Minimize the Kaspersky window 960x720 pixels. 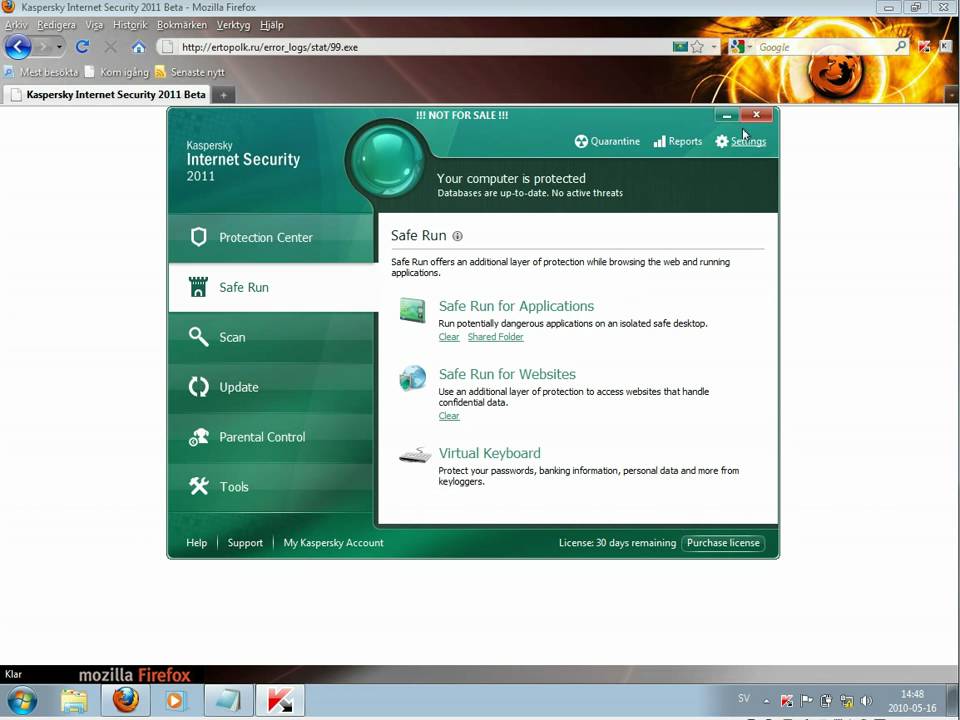click(727, 115)
